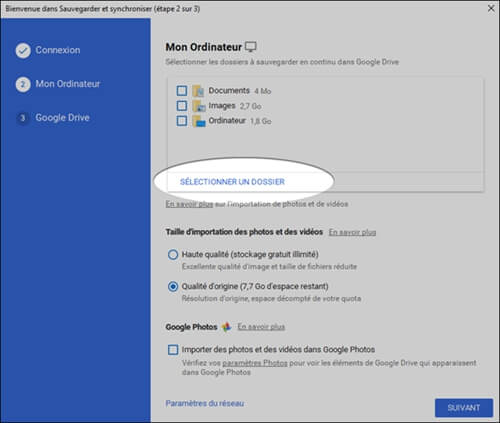Check the Images folder checkbox
The width and height of the screenshot is (500, 423).
click(182, 106)
